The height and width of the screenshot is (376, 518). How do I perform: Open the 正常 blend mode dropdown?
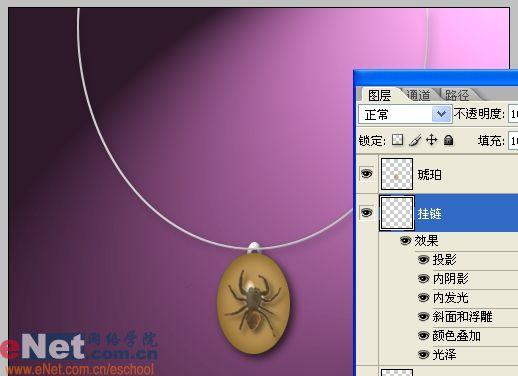(405, 114)
